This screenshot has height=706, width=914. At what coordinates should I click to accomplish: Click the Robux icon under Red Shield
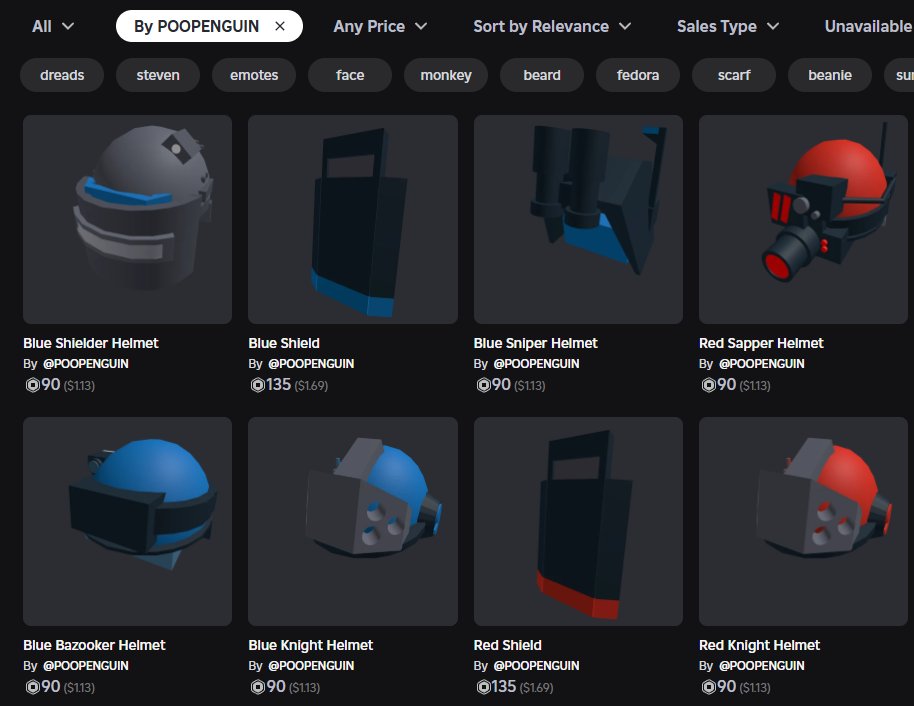point(483,687)
